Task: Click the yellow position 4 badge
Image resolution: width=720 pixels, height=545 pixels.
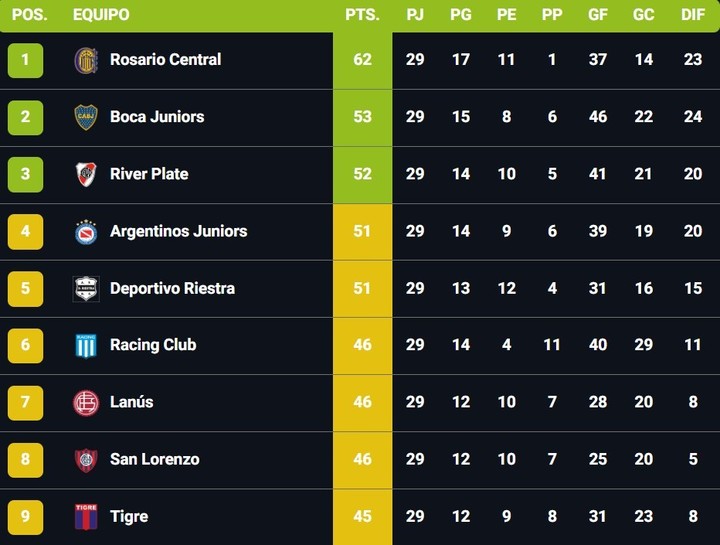Action: [25, 231]
